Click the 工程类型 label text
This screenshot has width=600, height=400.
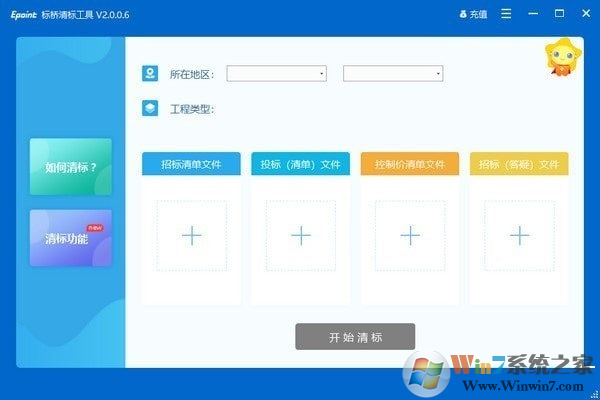(192, 109)
